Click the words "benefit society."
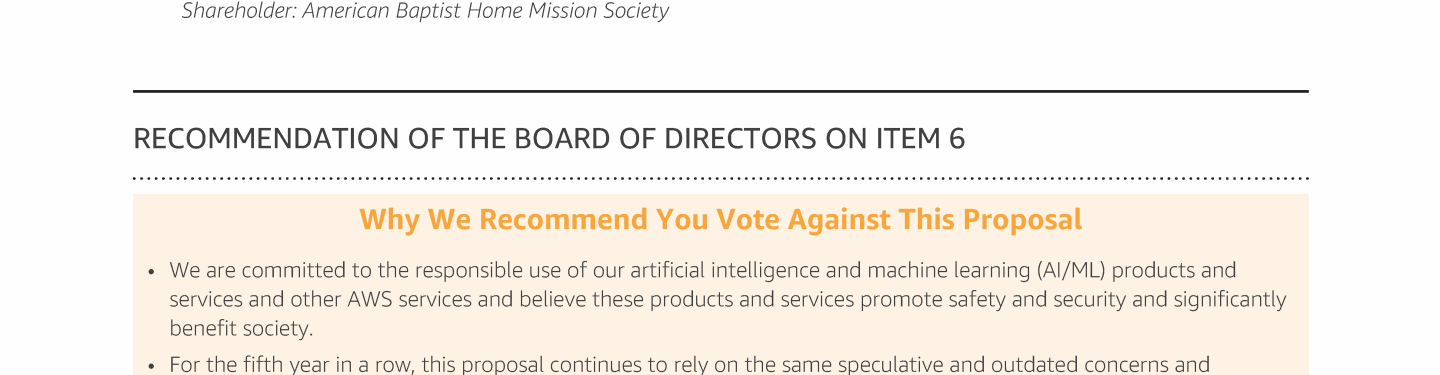1440x375 pixels. pyautogui.click(x=241, y=329)
